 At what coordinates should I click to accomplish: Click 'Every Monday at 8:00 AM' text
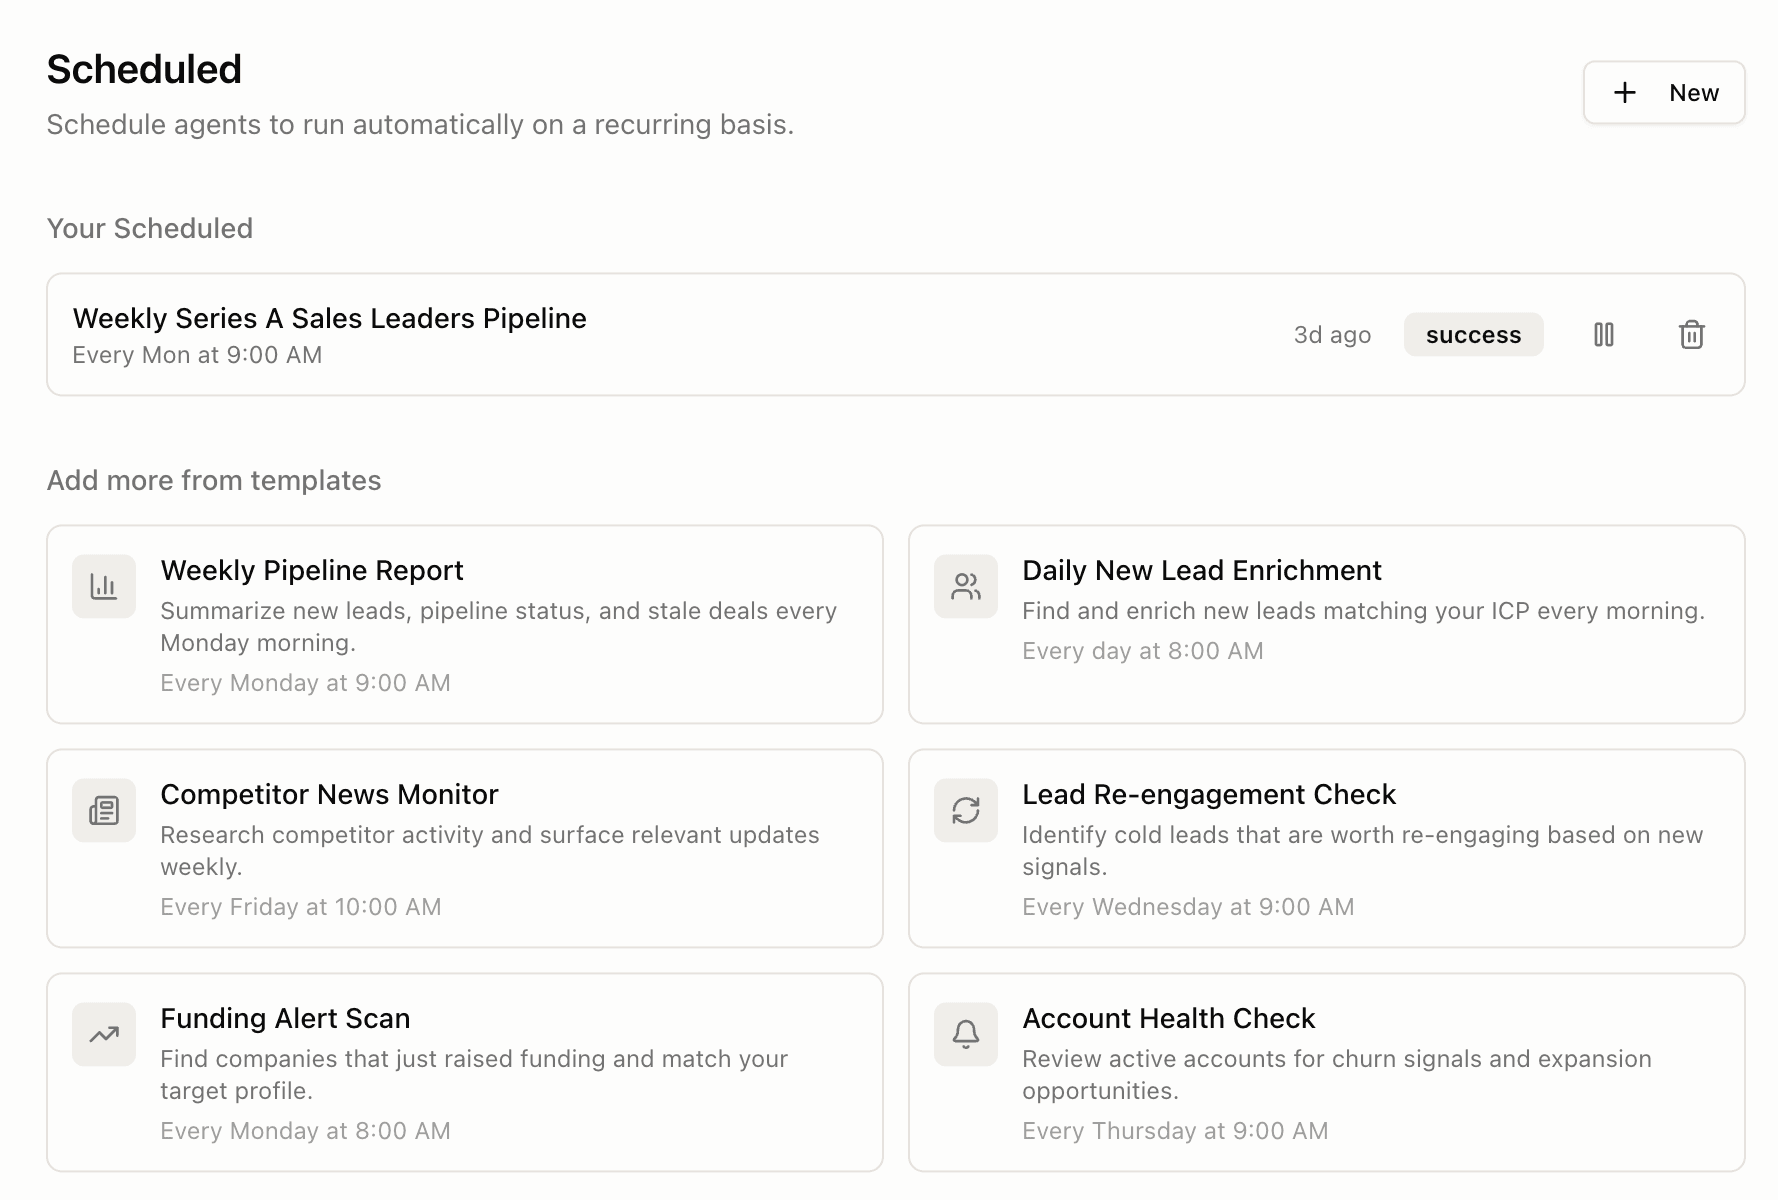pos(305,1131)
